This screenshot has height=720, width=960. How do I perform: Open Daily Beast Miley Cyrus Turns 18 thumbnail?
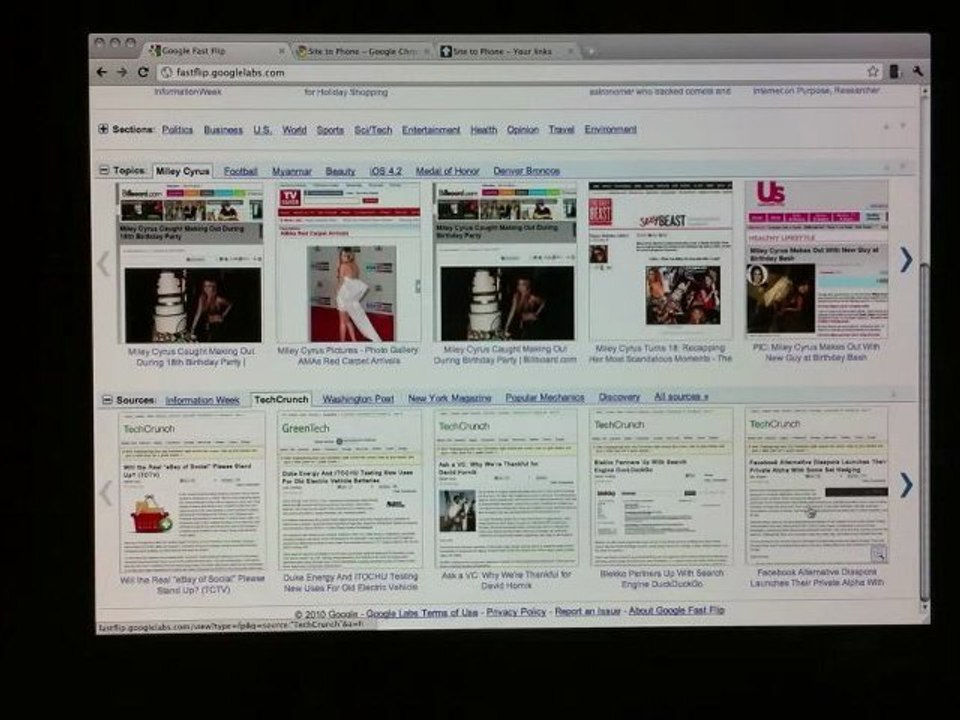tap(661, 260)
